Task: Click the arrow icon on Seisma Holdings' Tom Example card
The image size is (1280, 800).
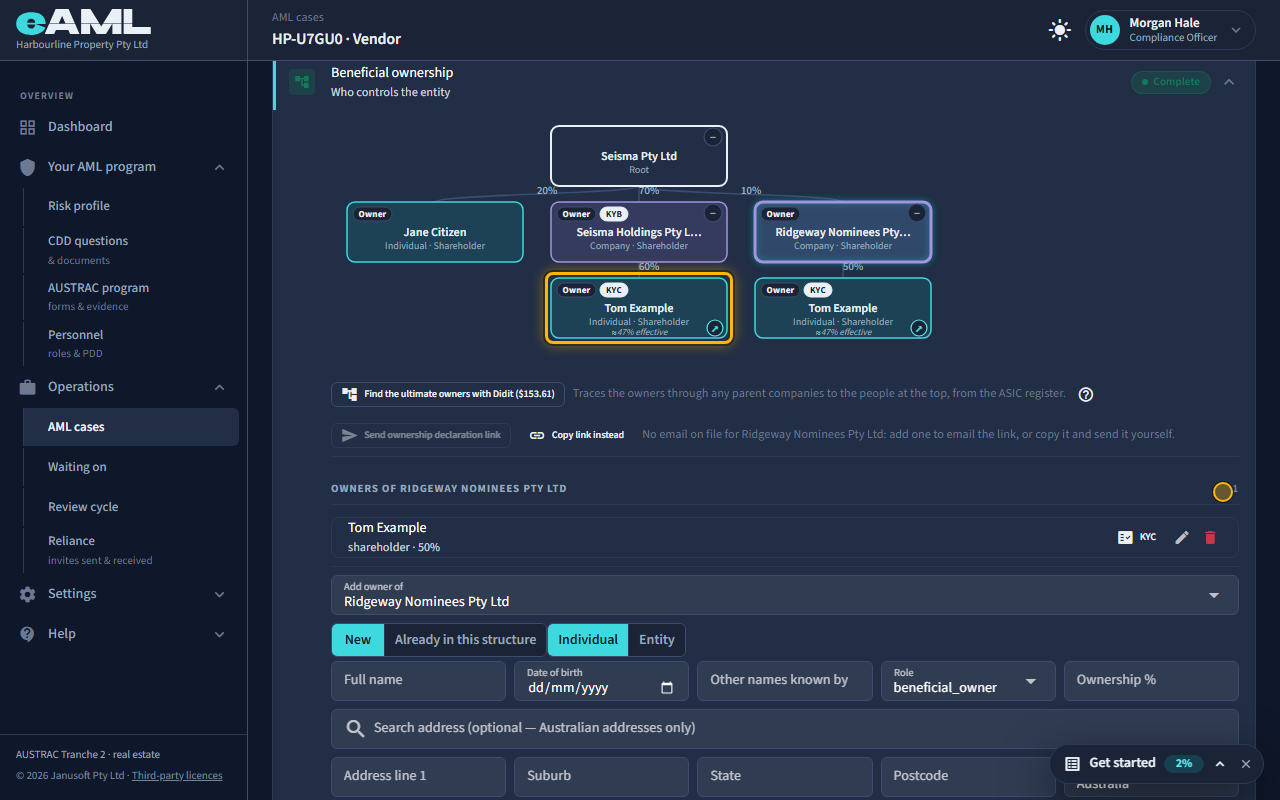Action: click(x=715, y=328)
